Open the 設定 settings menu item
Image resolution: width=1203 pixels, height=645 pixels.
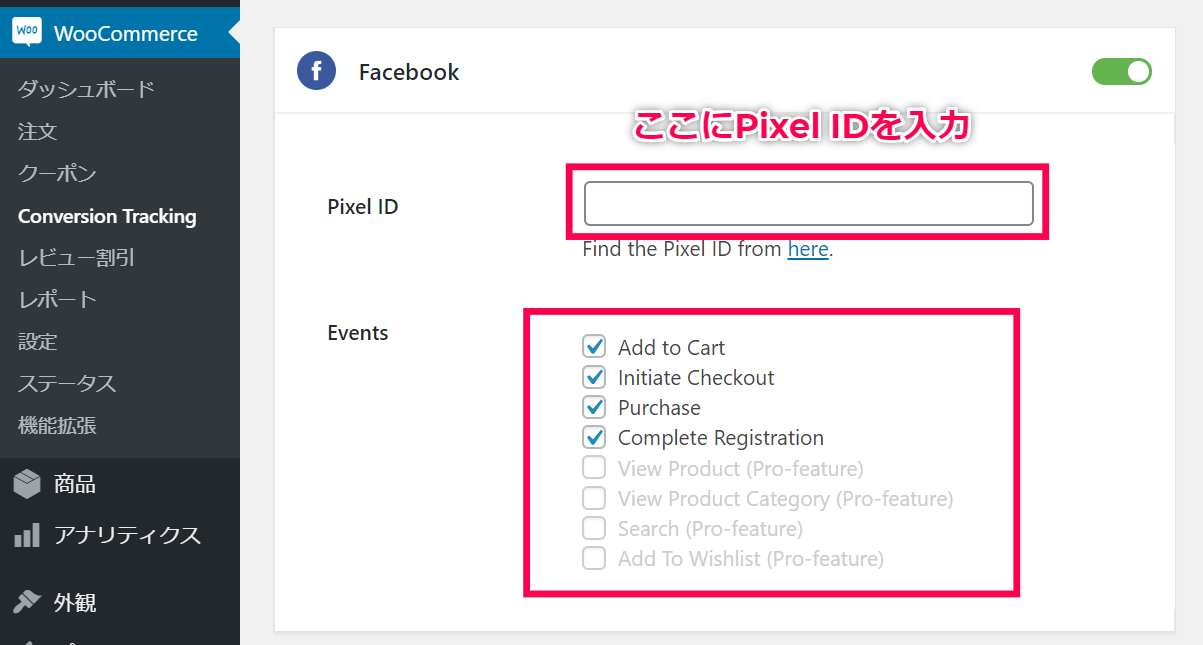click(x=38, y=341)
